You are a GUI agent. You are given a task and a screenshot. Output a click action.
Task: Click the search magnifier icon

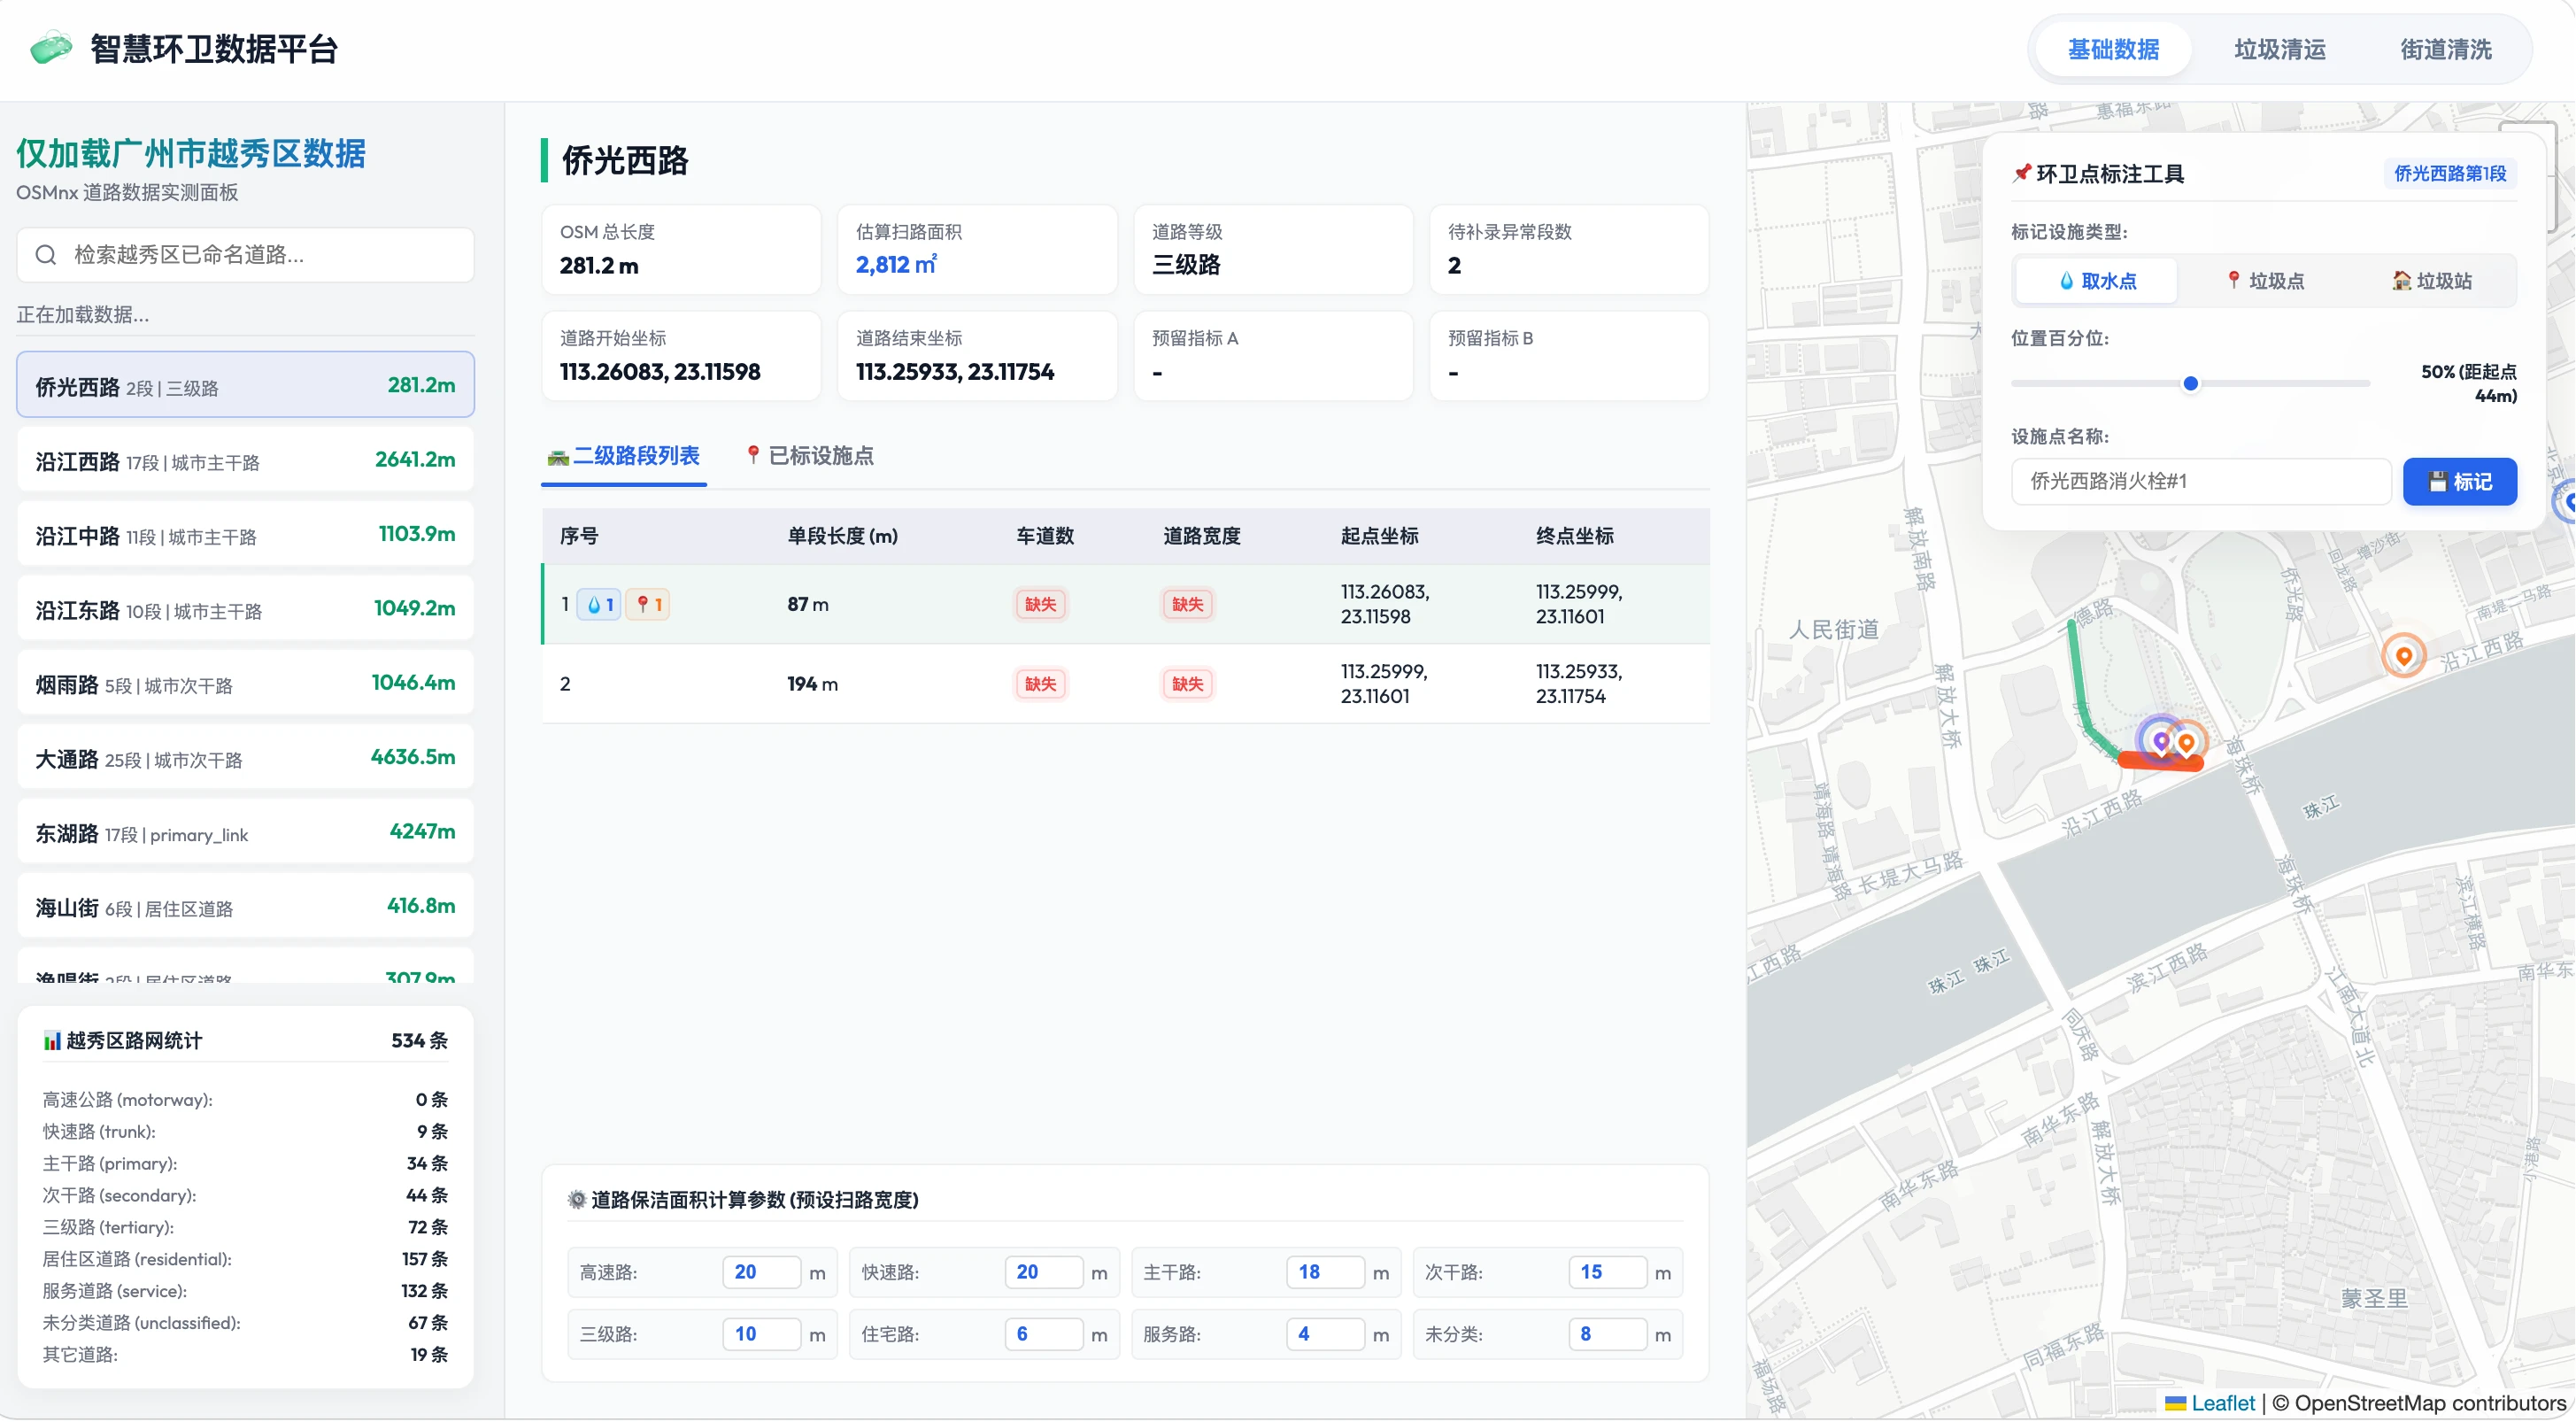46,255
